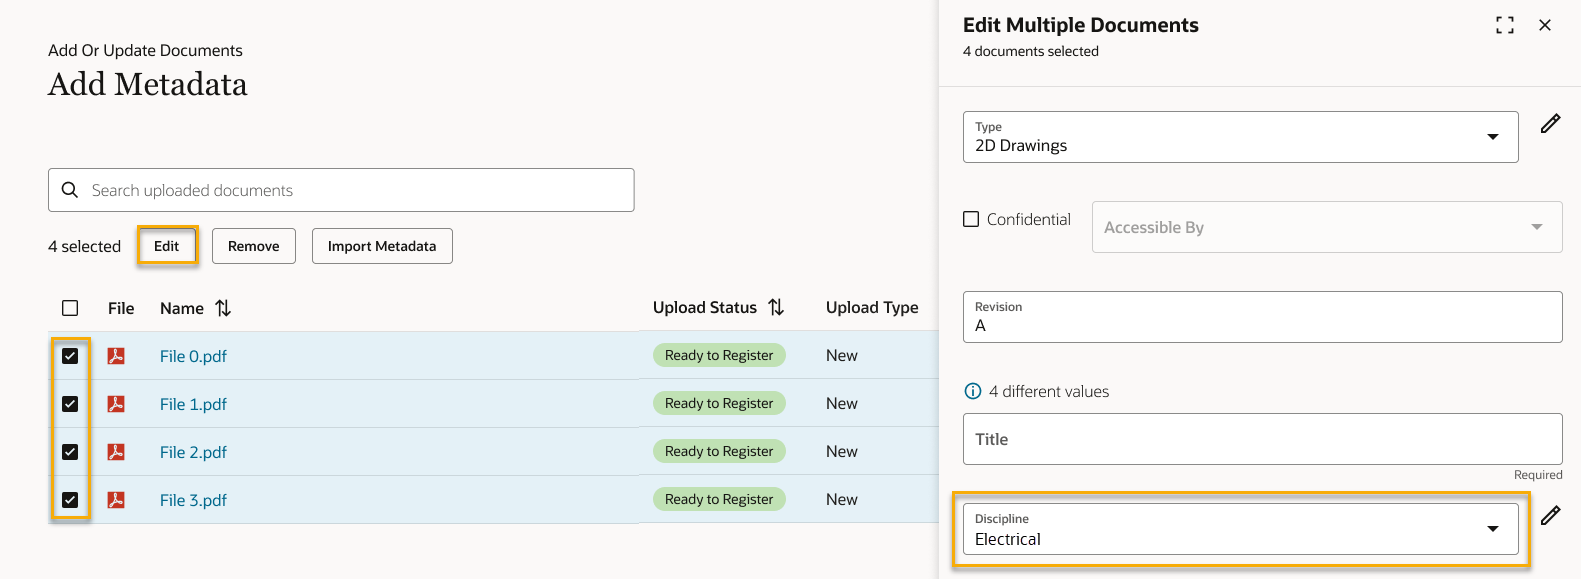Click the pencil icon beside Discipline field
Screen dimensions: 1581x579
click(x=1550, y=516)
